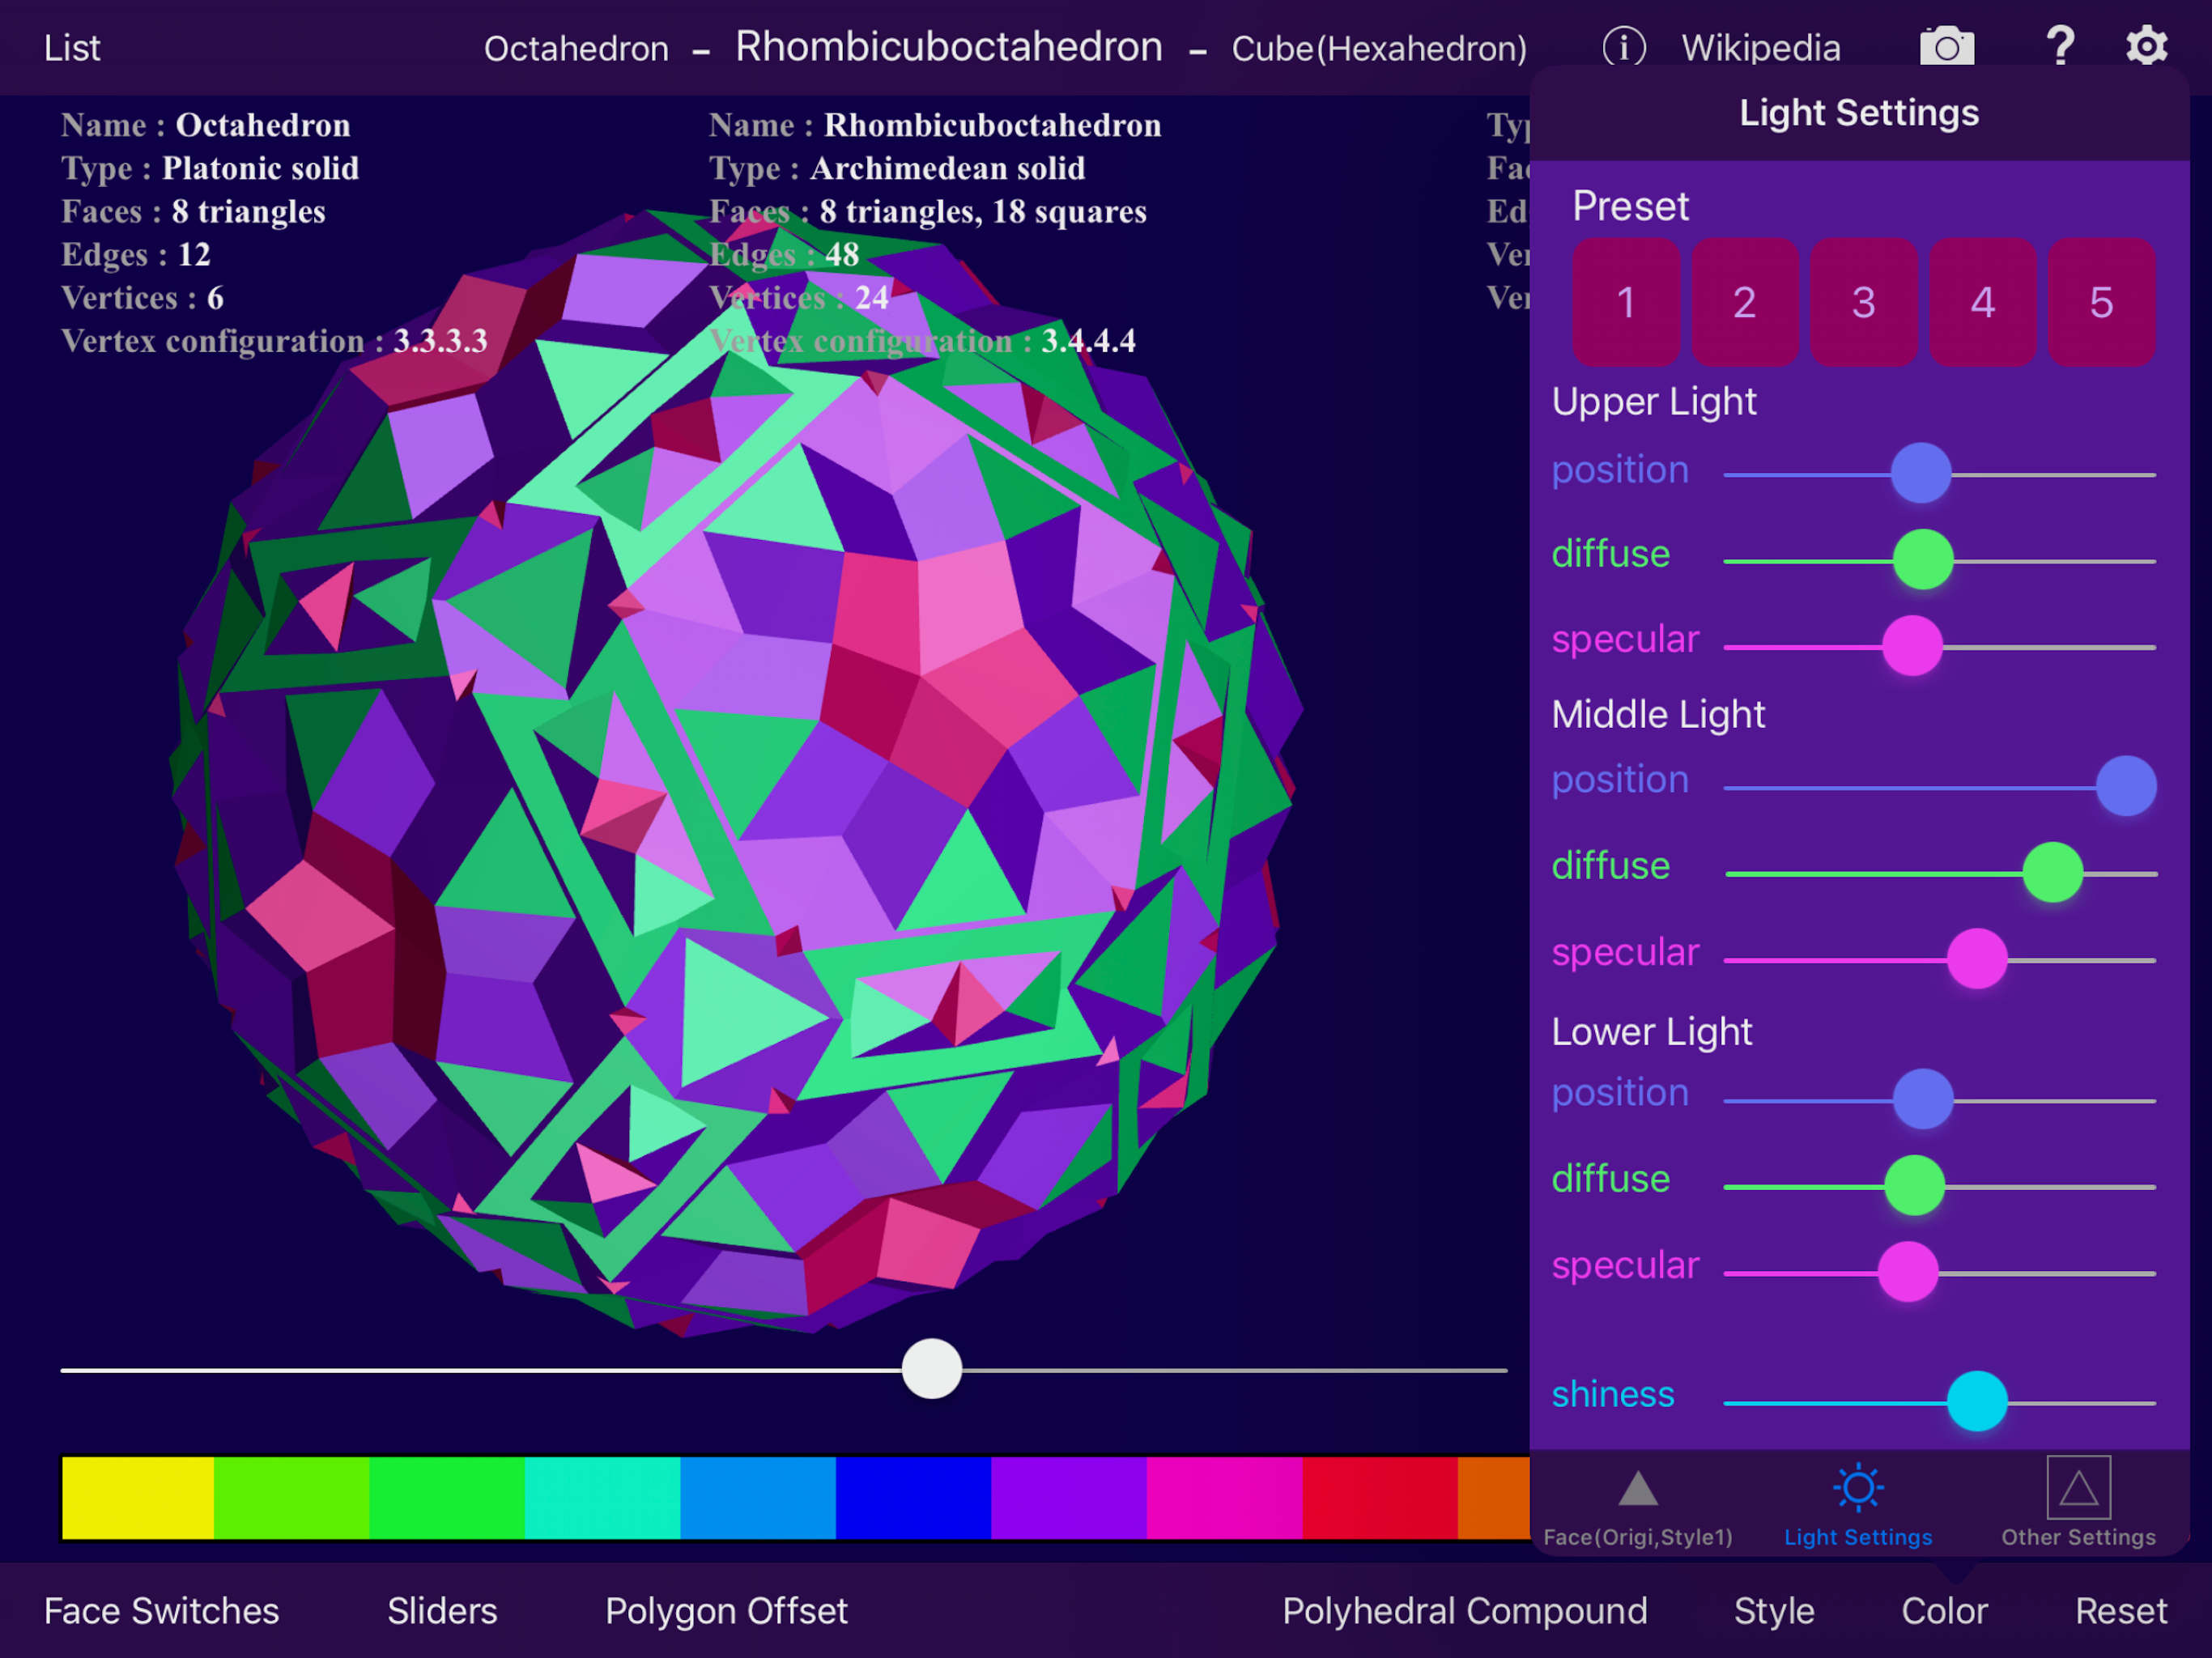Click the Reset button
The image size is (2212, 1658).
(x=2120, y=1611)
